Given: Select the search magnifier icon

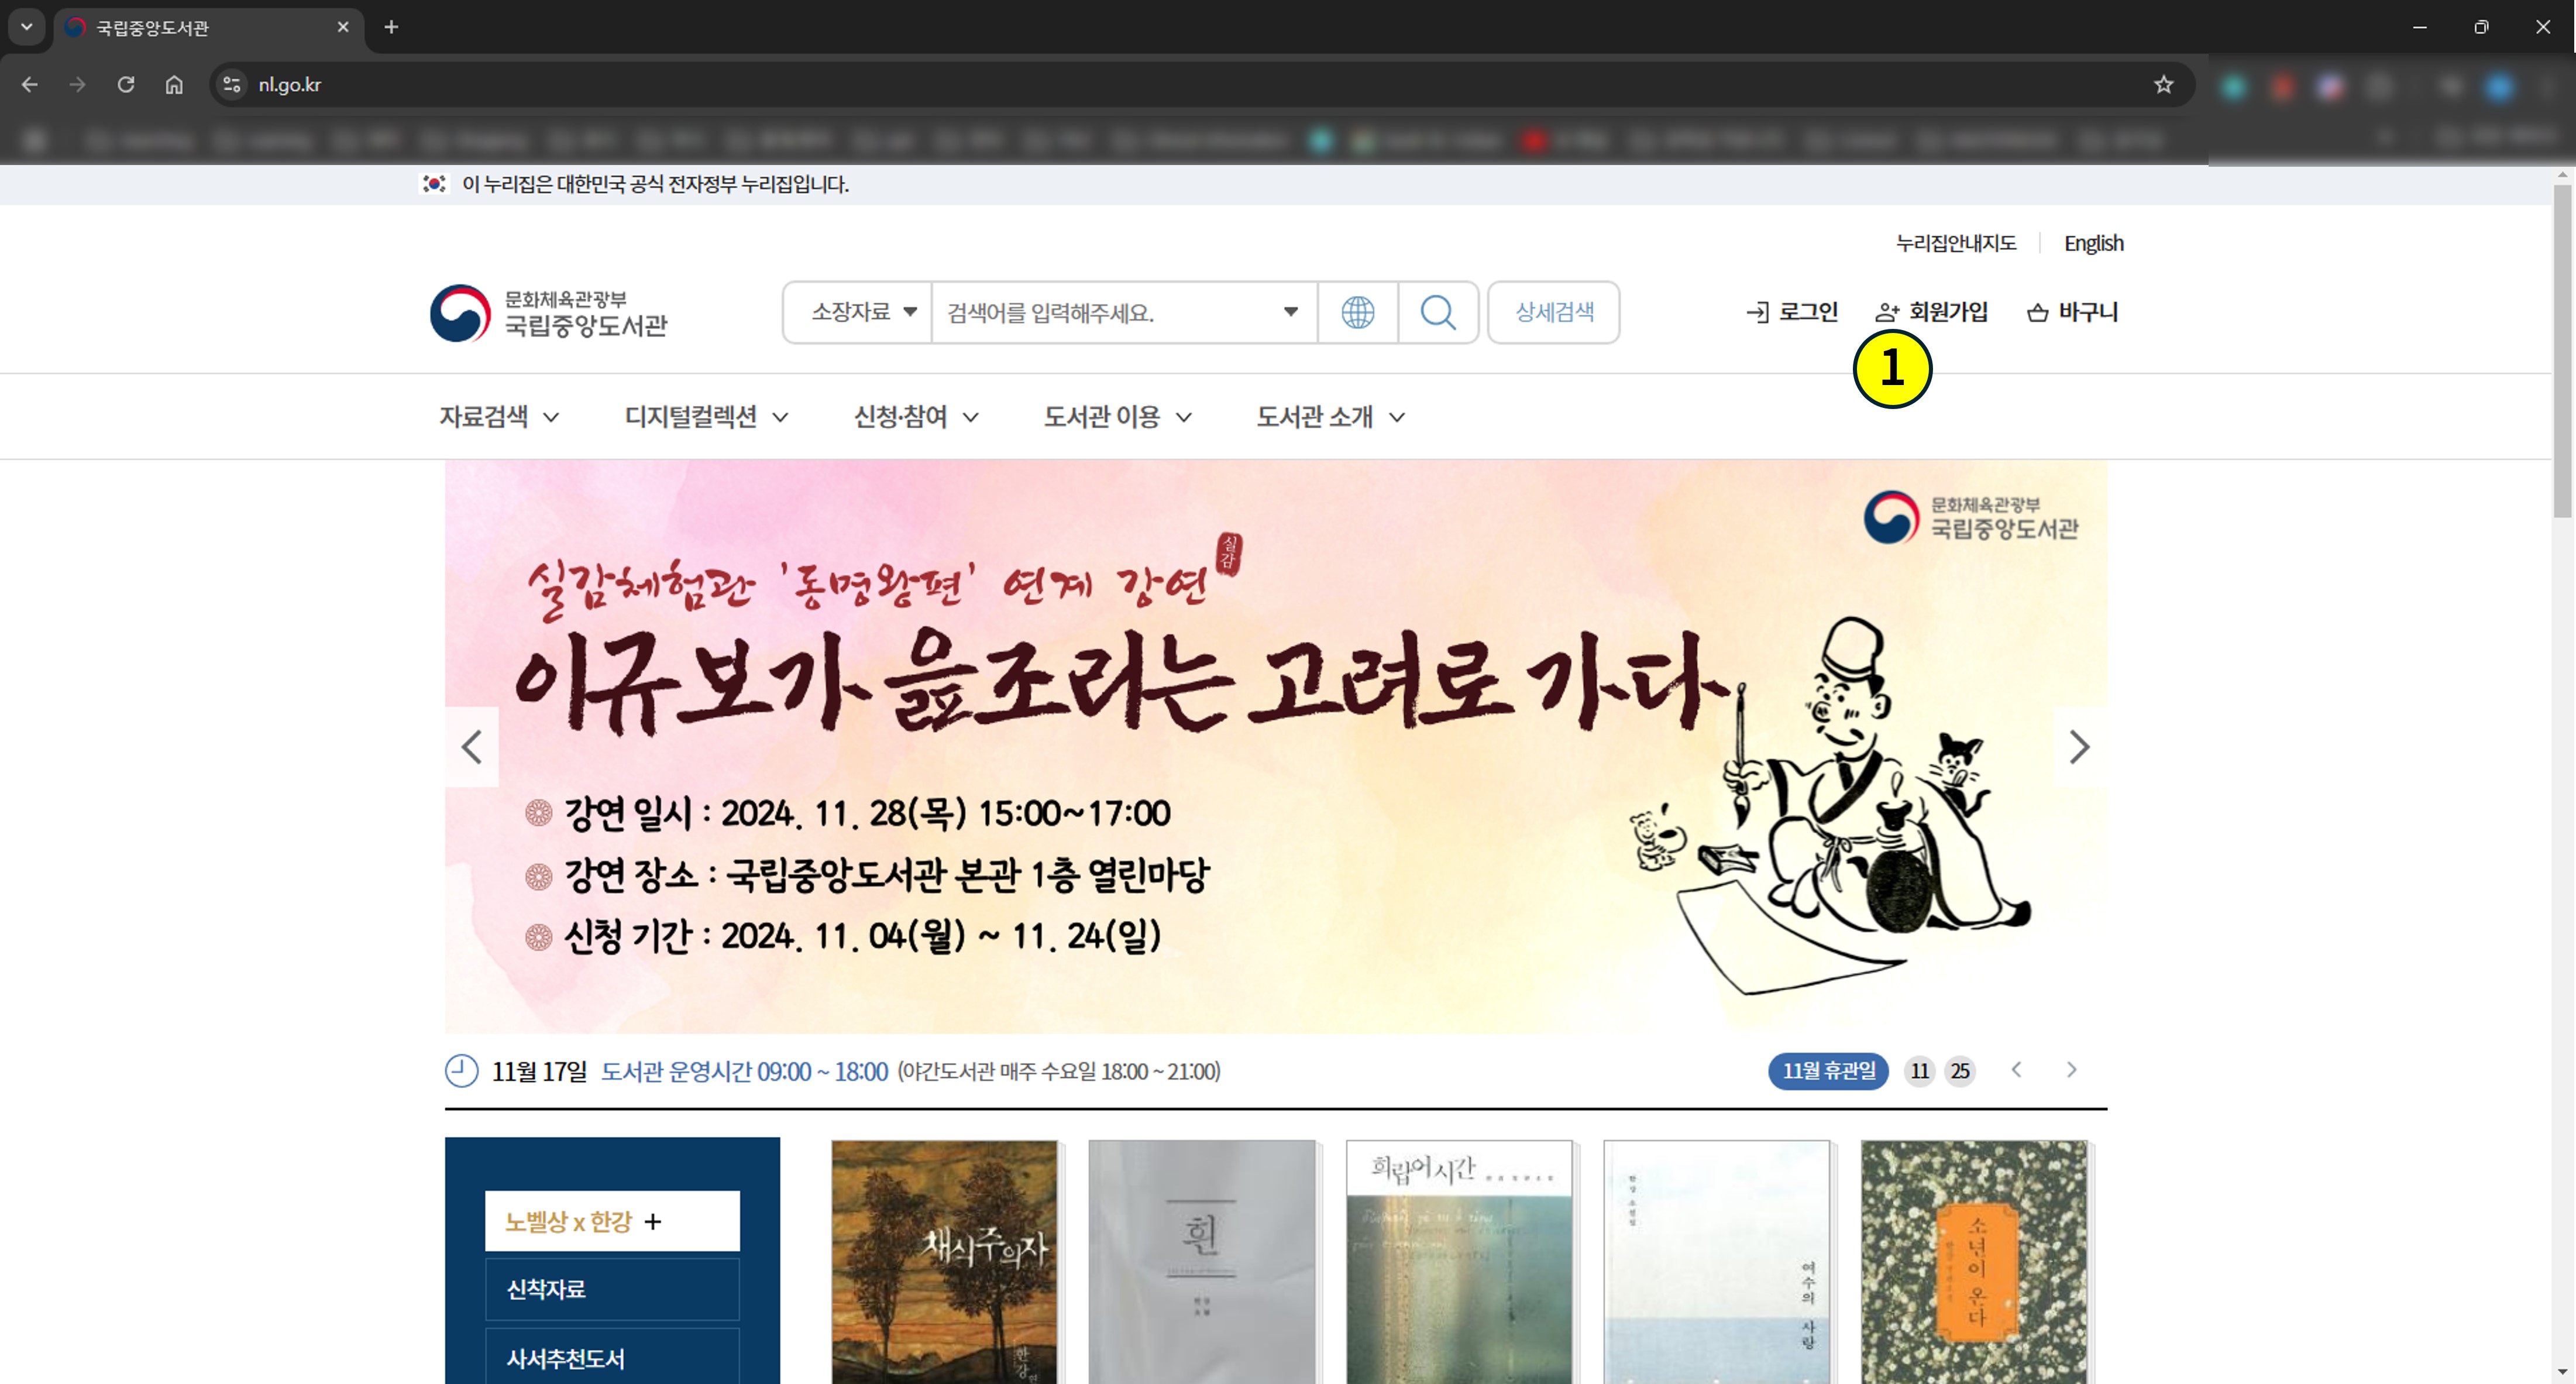Looking at the screenshot, I should 1439,313.
